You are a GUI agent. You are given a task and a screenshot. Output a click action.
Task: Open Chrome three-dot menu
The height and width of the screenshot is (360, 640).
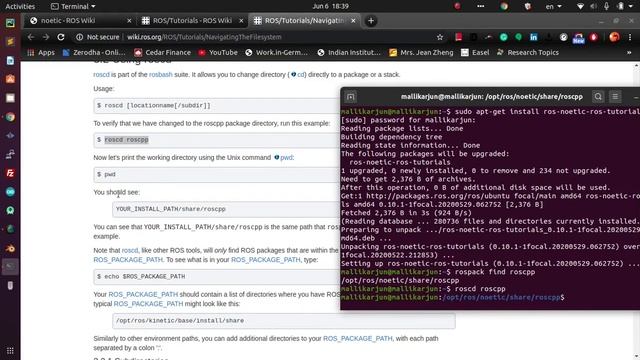[x=630, y=37]
